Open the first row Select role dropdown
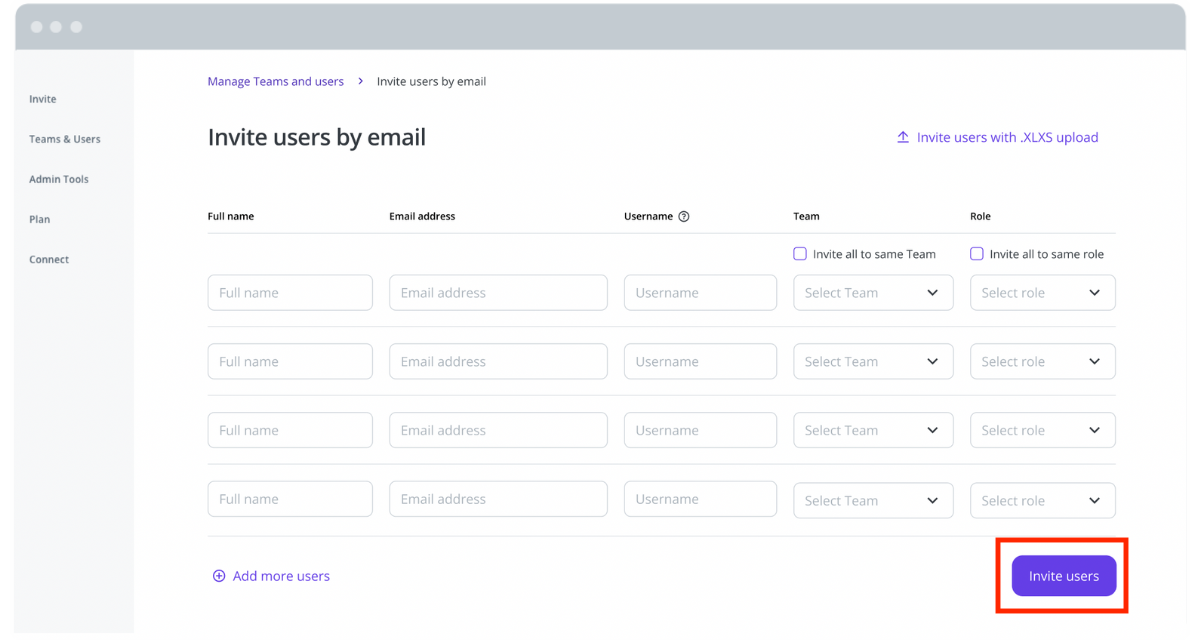This screenshot has height=640, width=1200. (1043, 293)
